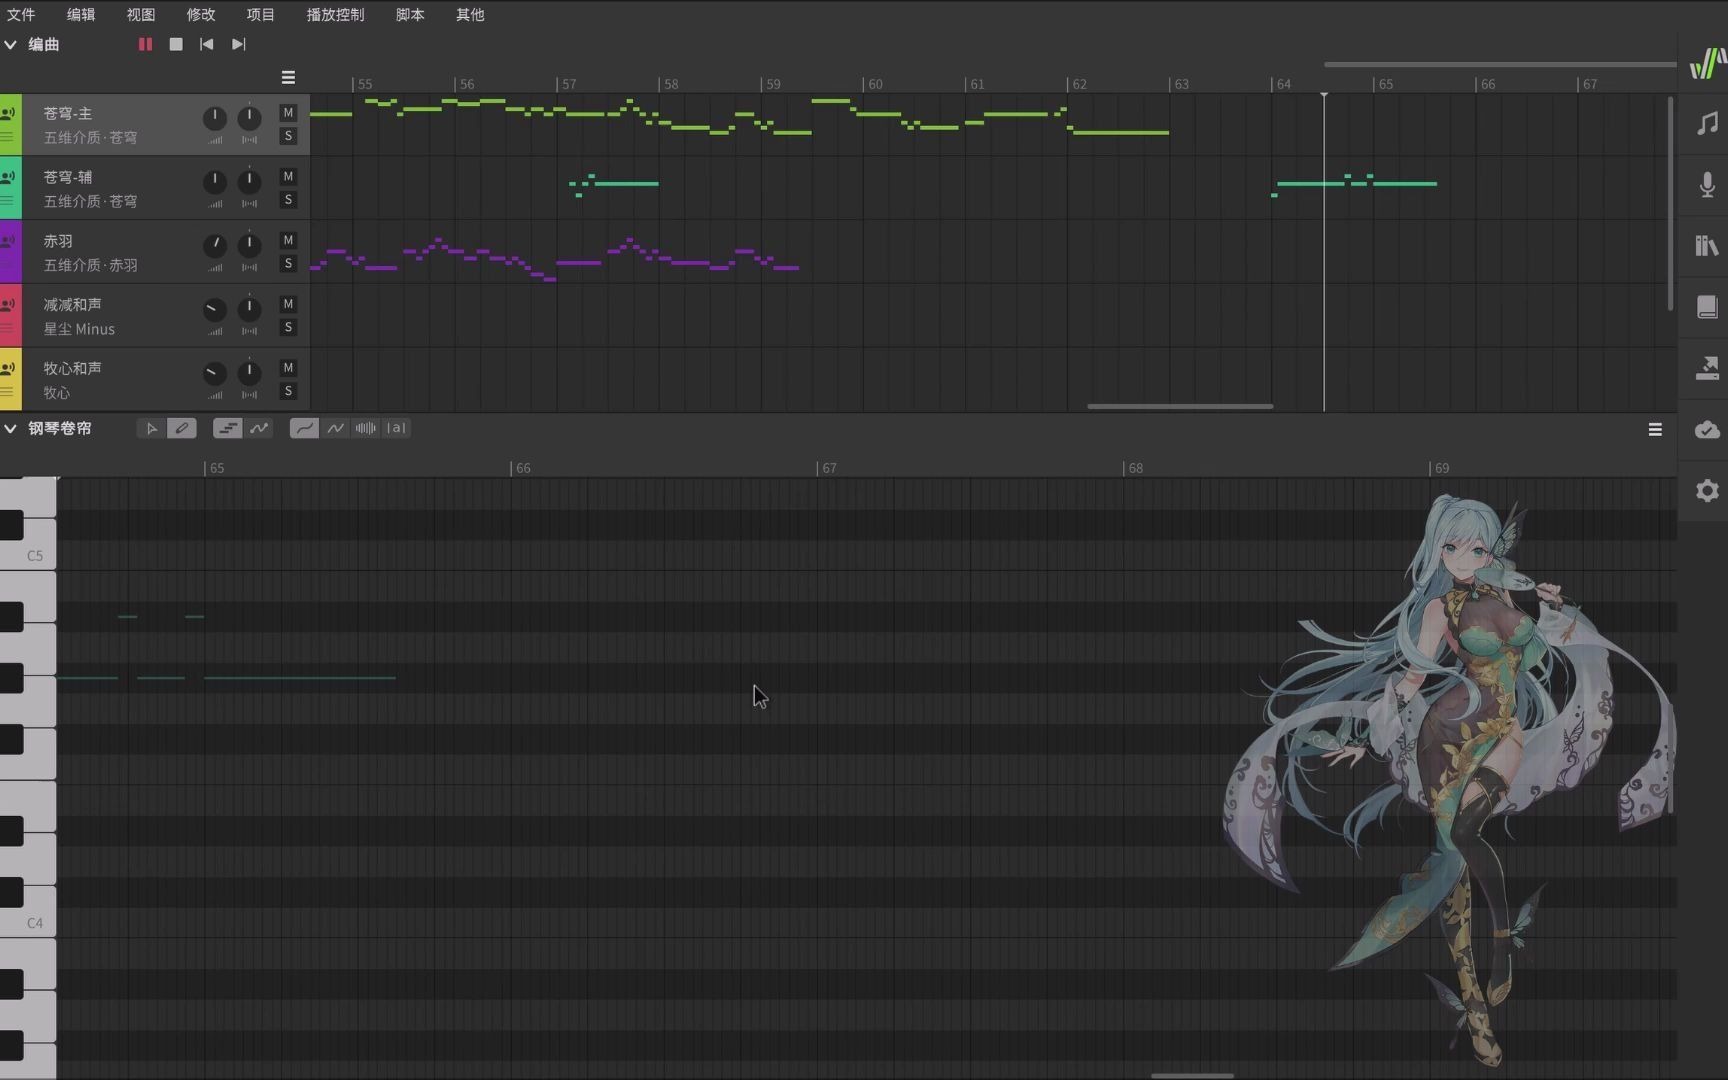Click measure 60 on arrangement ruler
1728x1080 pixels.
point(875,84)
